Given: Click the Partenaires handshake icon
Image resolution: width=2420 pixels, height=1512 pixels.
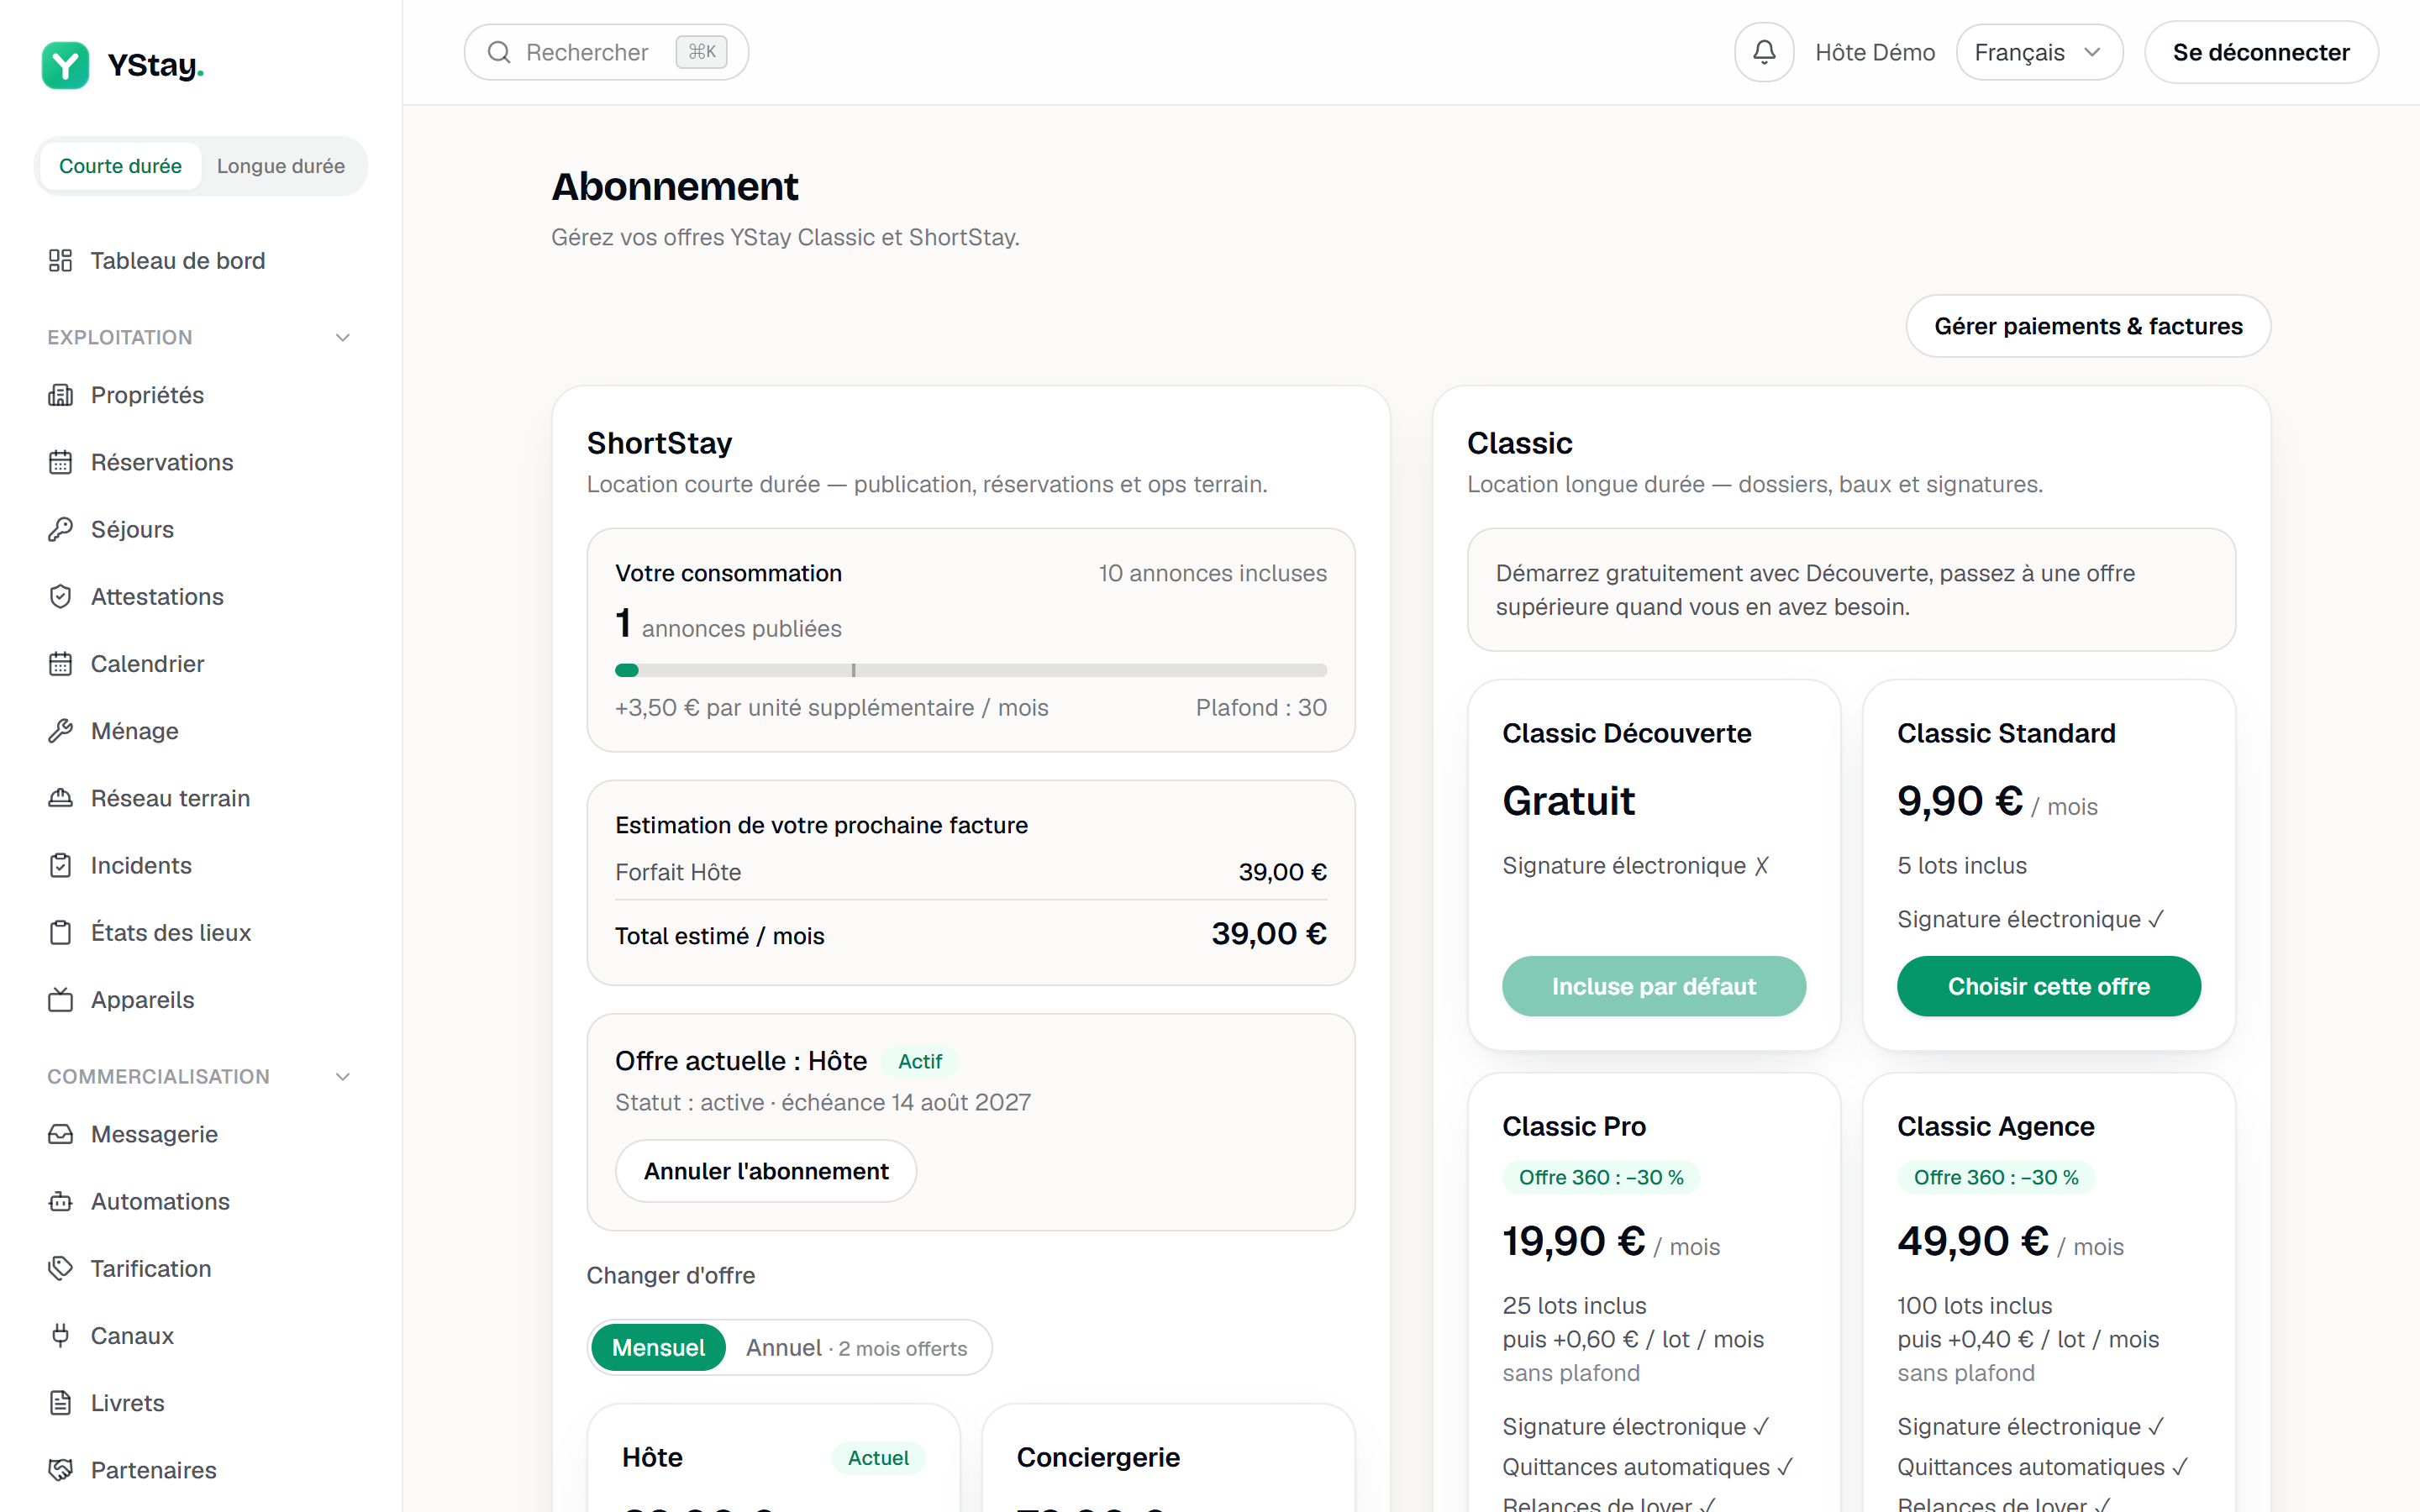Looking at the screenshot, I should [x=60, y=1470].
